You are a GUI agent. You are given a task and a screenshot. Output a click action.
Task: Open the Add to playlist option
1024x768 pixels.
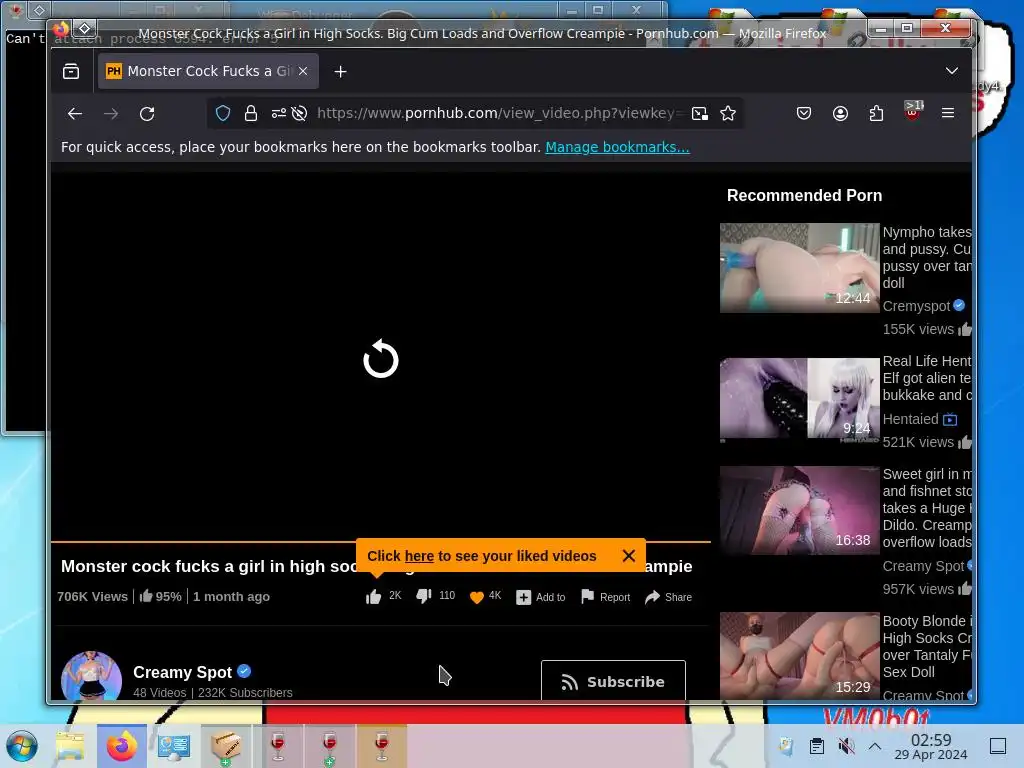coord(541,597)
